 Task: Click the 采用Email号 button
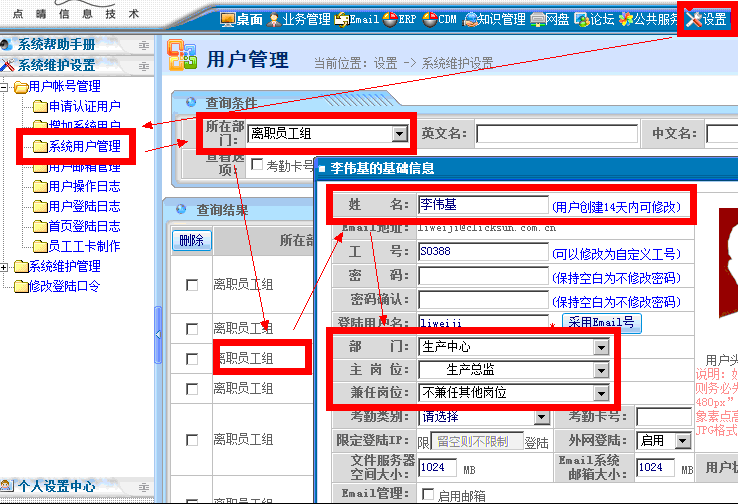[x=602, y=323]
